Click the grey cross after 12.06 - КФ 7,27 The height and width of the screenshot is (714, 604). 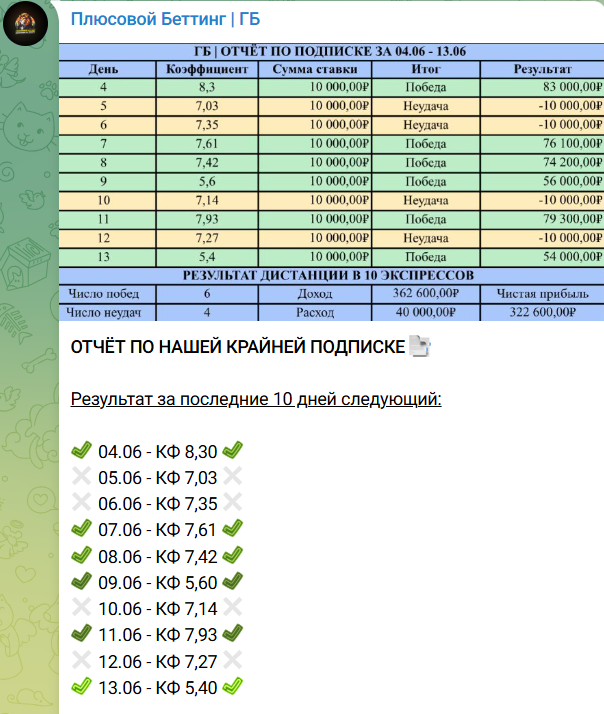(x=232, y=660)
